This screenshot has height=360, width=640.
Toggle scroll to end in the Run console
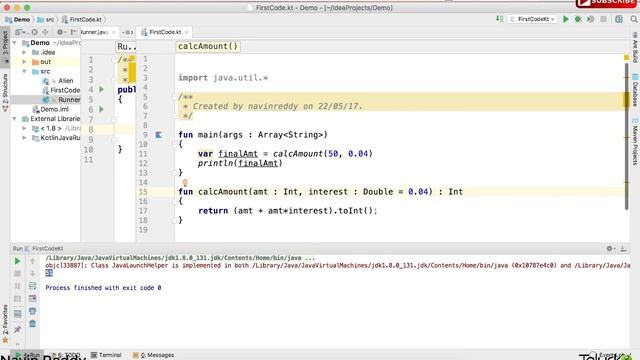click(x=33, y=299)
